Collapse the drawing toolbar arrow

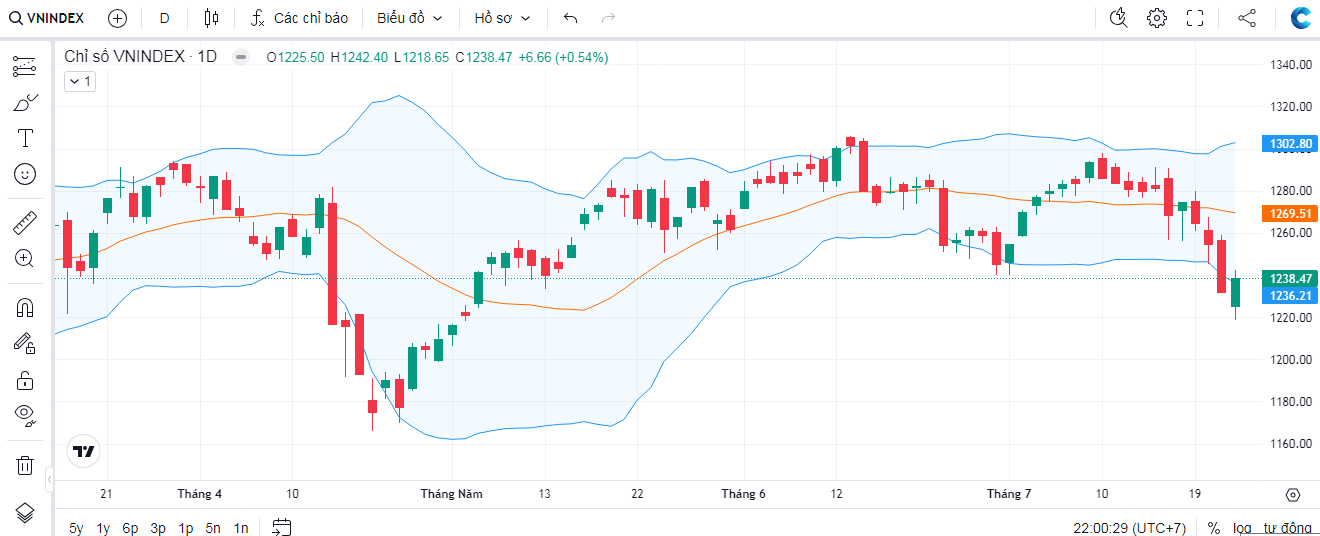[50, 482]
